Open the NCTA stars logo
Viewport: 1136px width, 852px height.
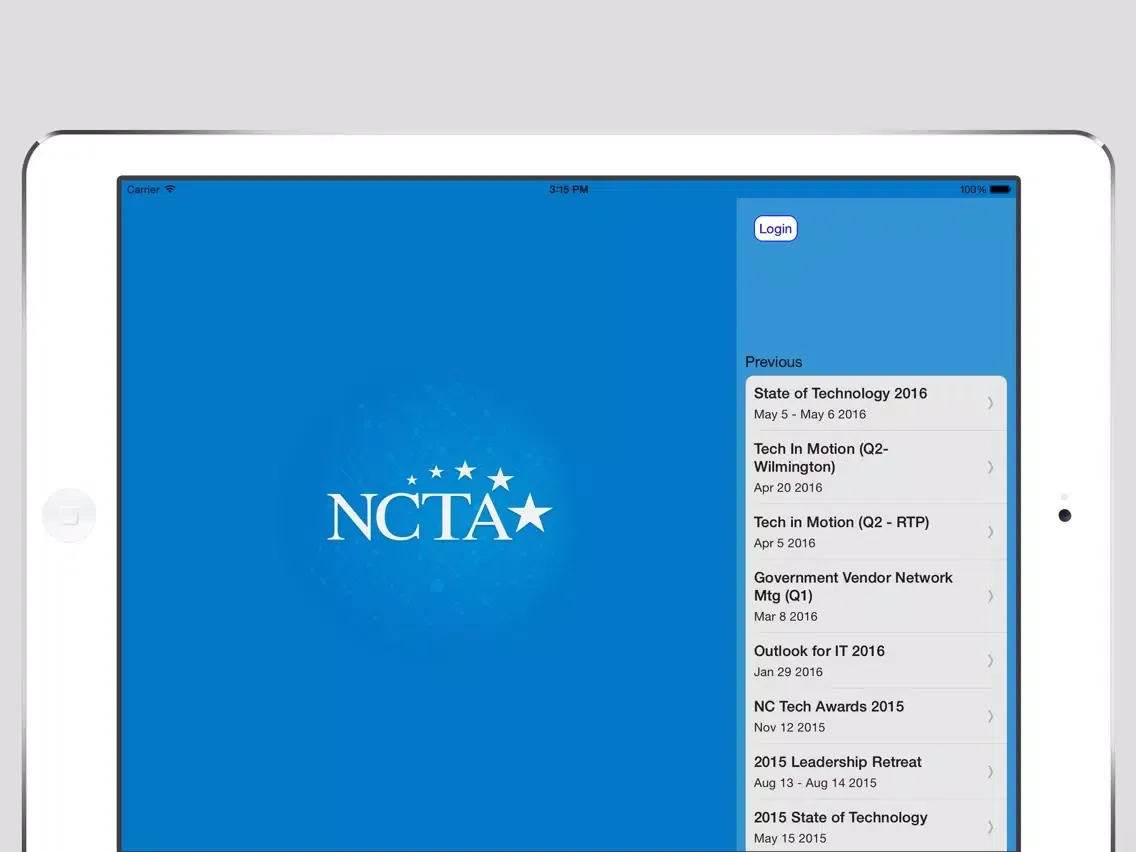point(439,502)
